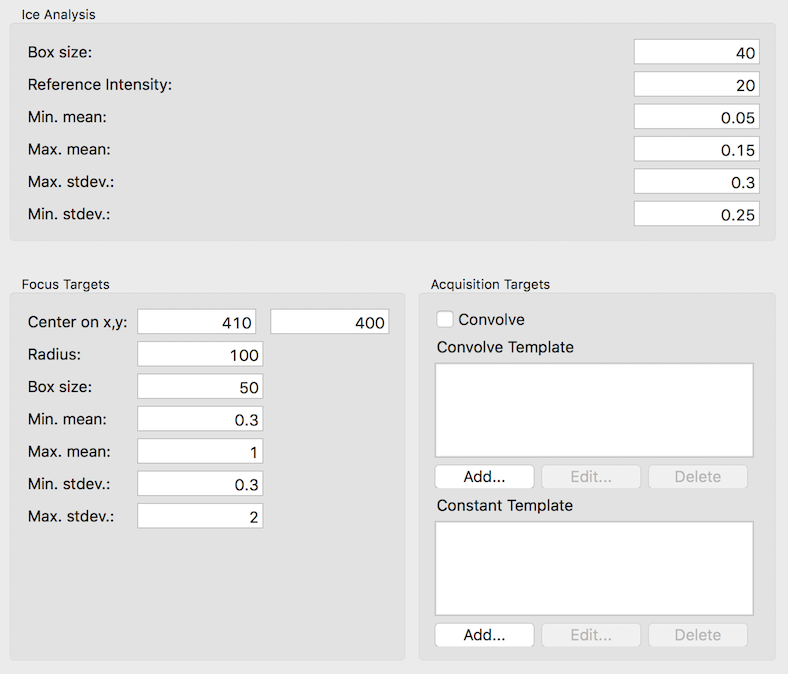Focus the Focus Targets Max. mean field
The image size is (788, 674).
(x=200, y=452)
